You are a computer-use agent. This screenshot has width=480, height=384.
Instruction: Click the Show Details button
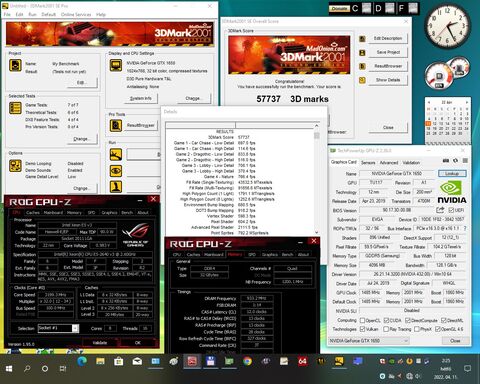pyautogui.click(x=388, y=80)
